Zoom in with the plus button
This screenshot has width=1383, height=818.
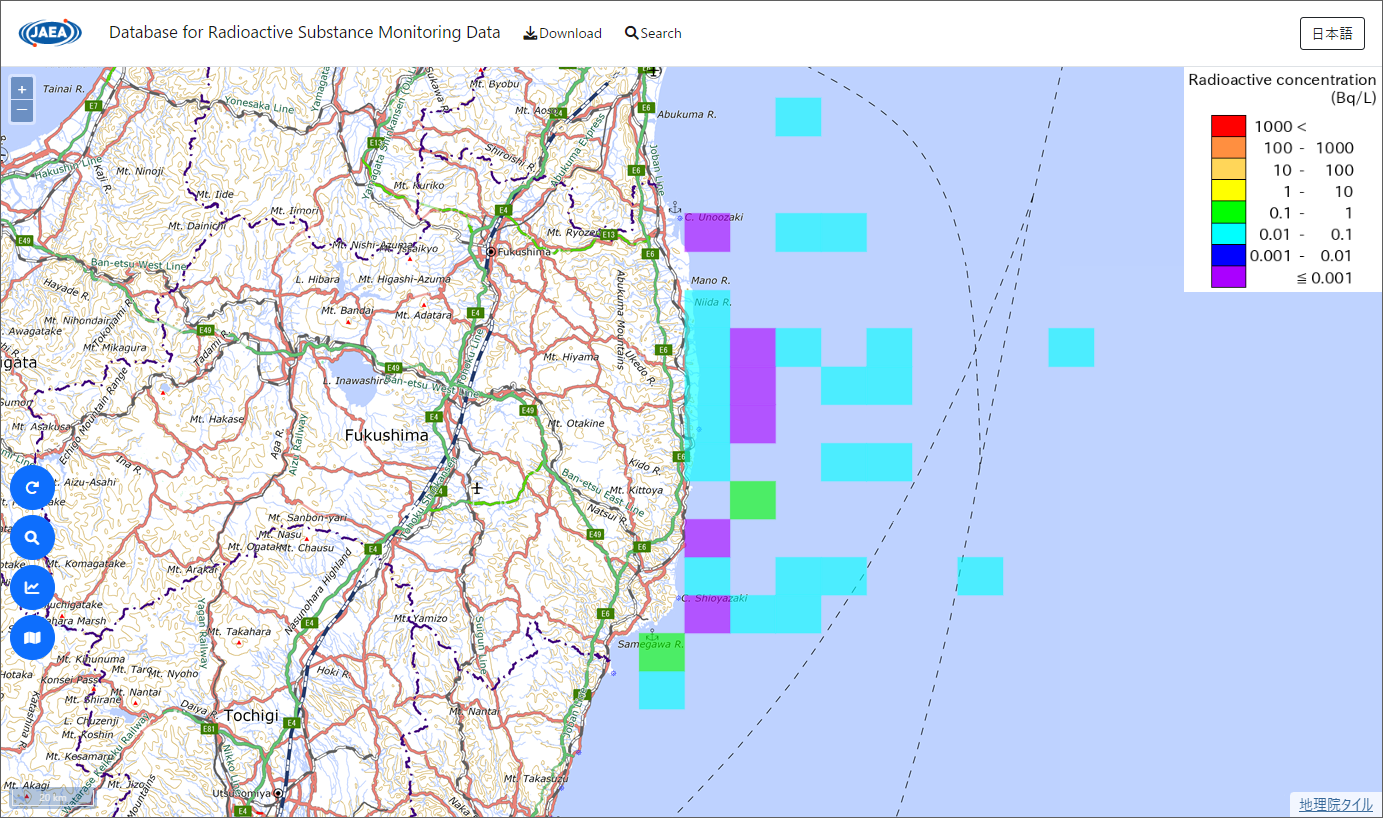click(22, 89)
